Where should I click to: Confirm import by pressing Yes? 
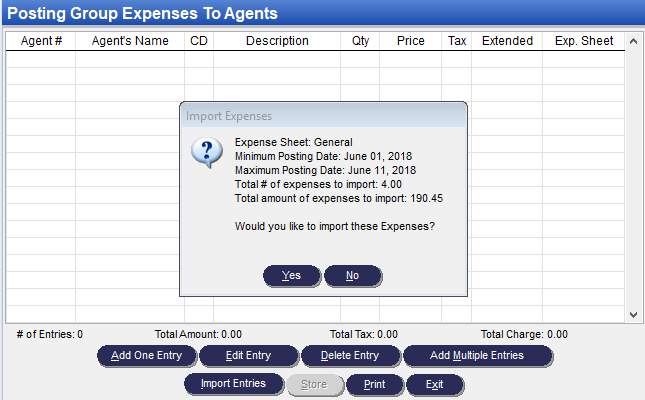(x=291, y=276)
